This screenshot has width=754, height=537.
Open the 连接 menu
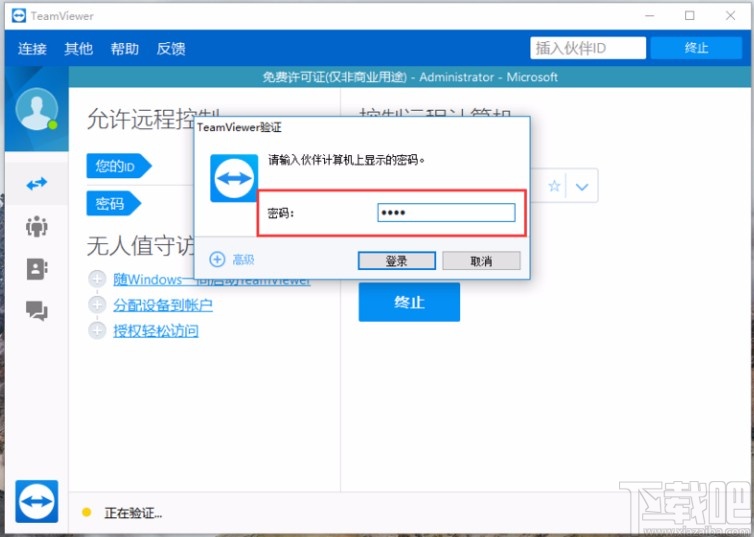pyautogui.click(x=32, y=49)
